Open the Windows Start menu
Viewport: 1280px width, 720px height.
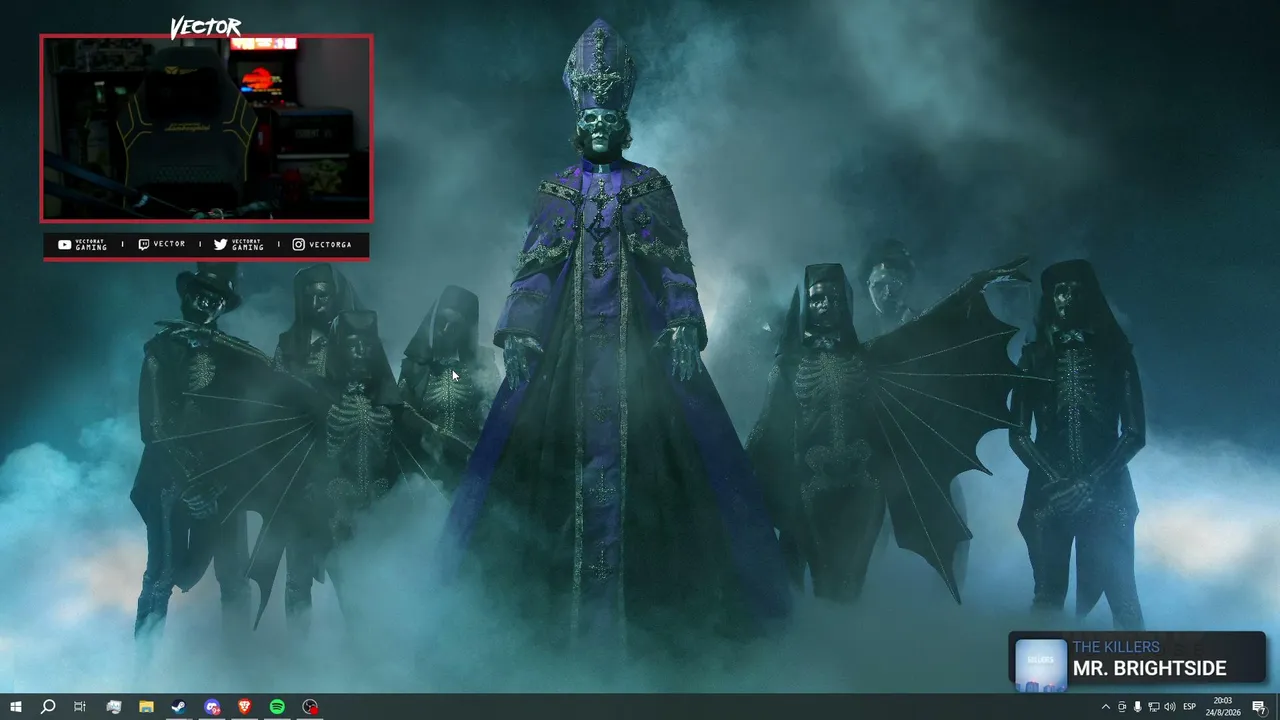pos(16,707)
